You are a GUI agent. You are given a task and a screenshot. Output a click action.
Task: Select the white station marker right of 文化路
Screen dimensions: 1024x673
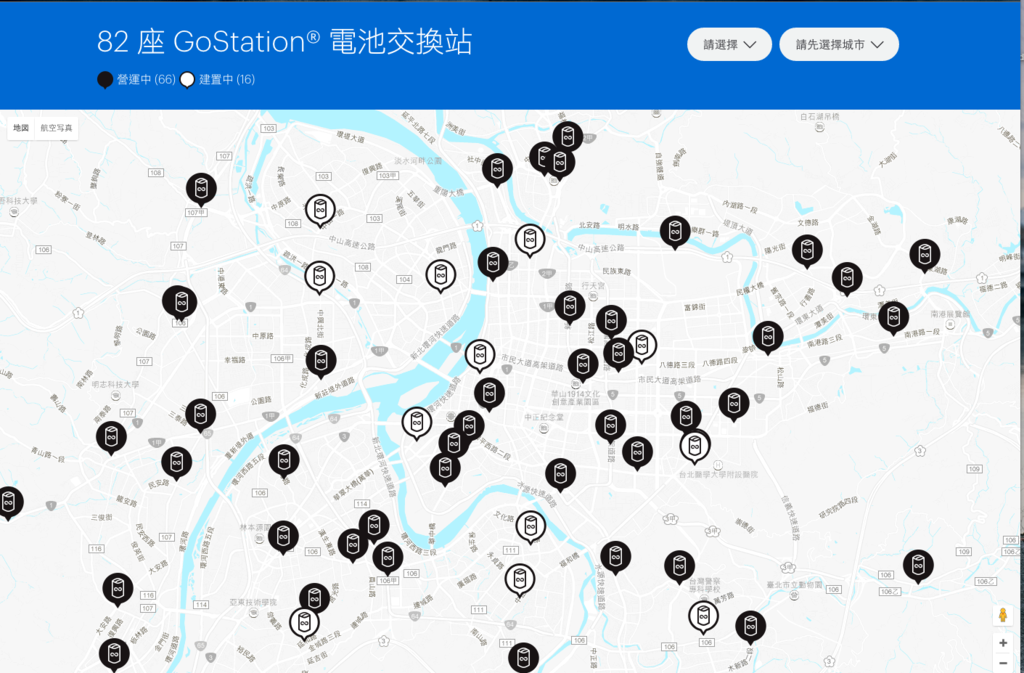coord(530,526)
